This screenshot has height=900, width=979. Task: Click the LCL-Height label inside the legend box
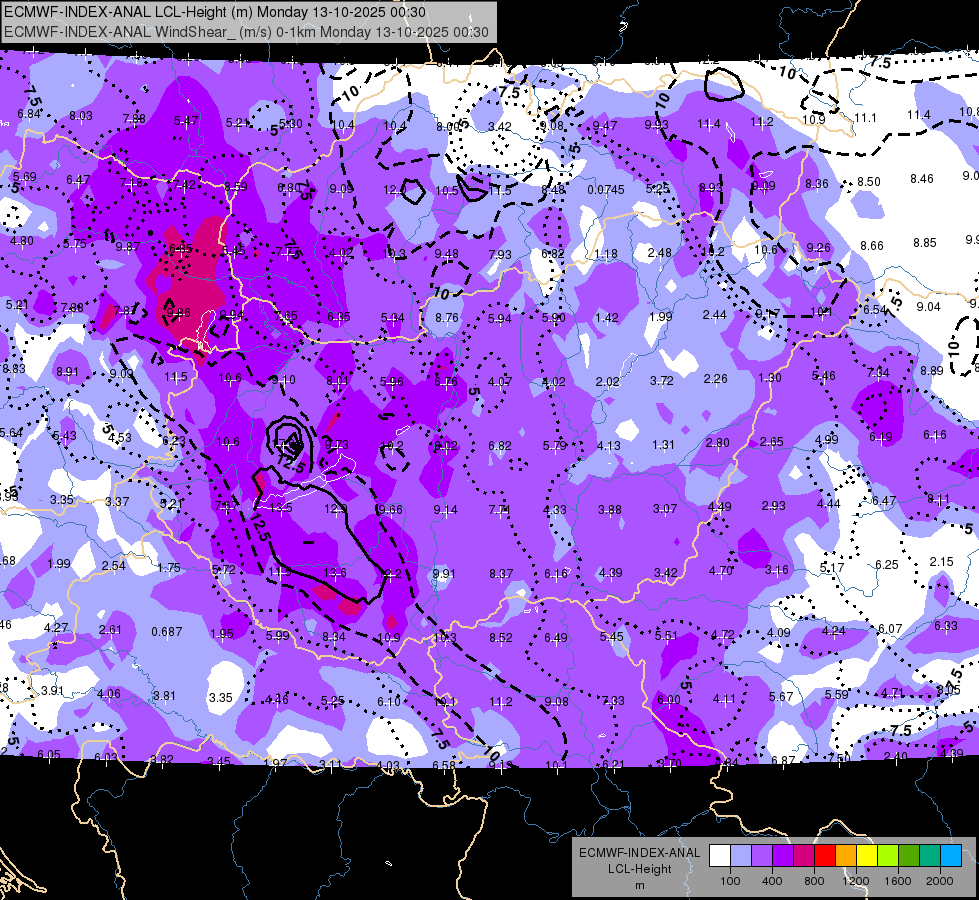tap(639, 869)
